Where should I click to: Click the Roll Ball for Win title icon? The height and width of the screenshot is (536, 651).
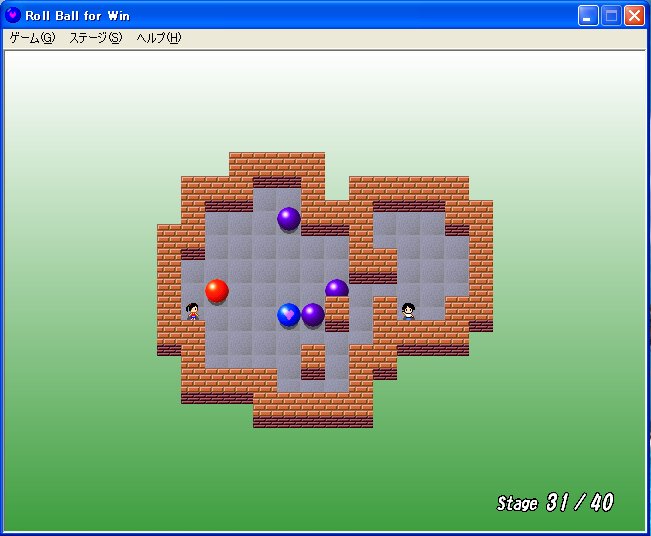[x=13, y=15]
